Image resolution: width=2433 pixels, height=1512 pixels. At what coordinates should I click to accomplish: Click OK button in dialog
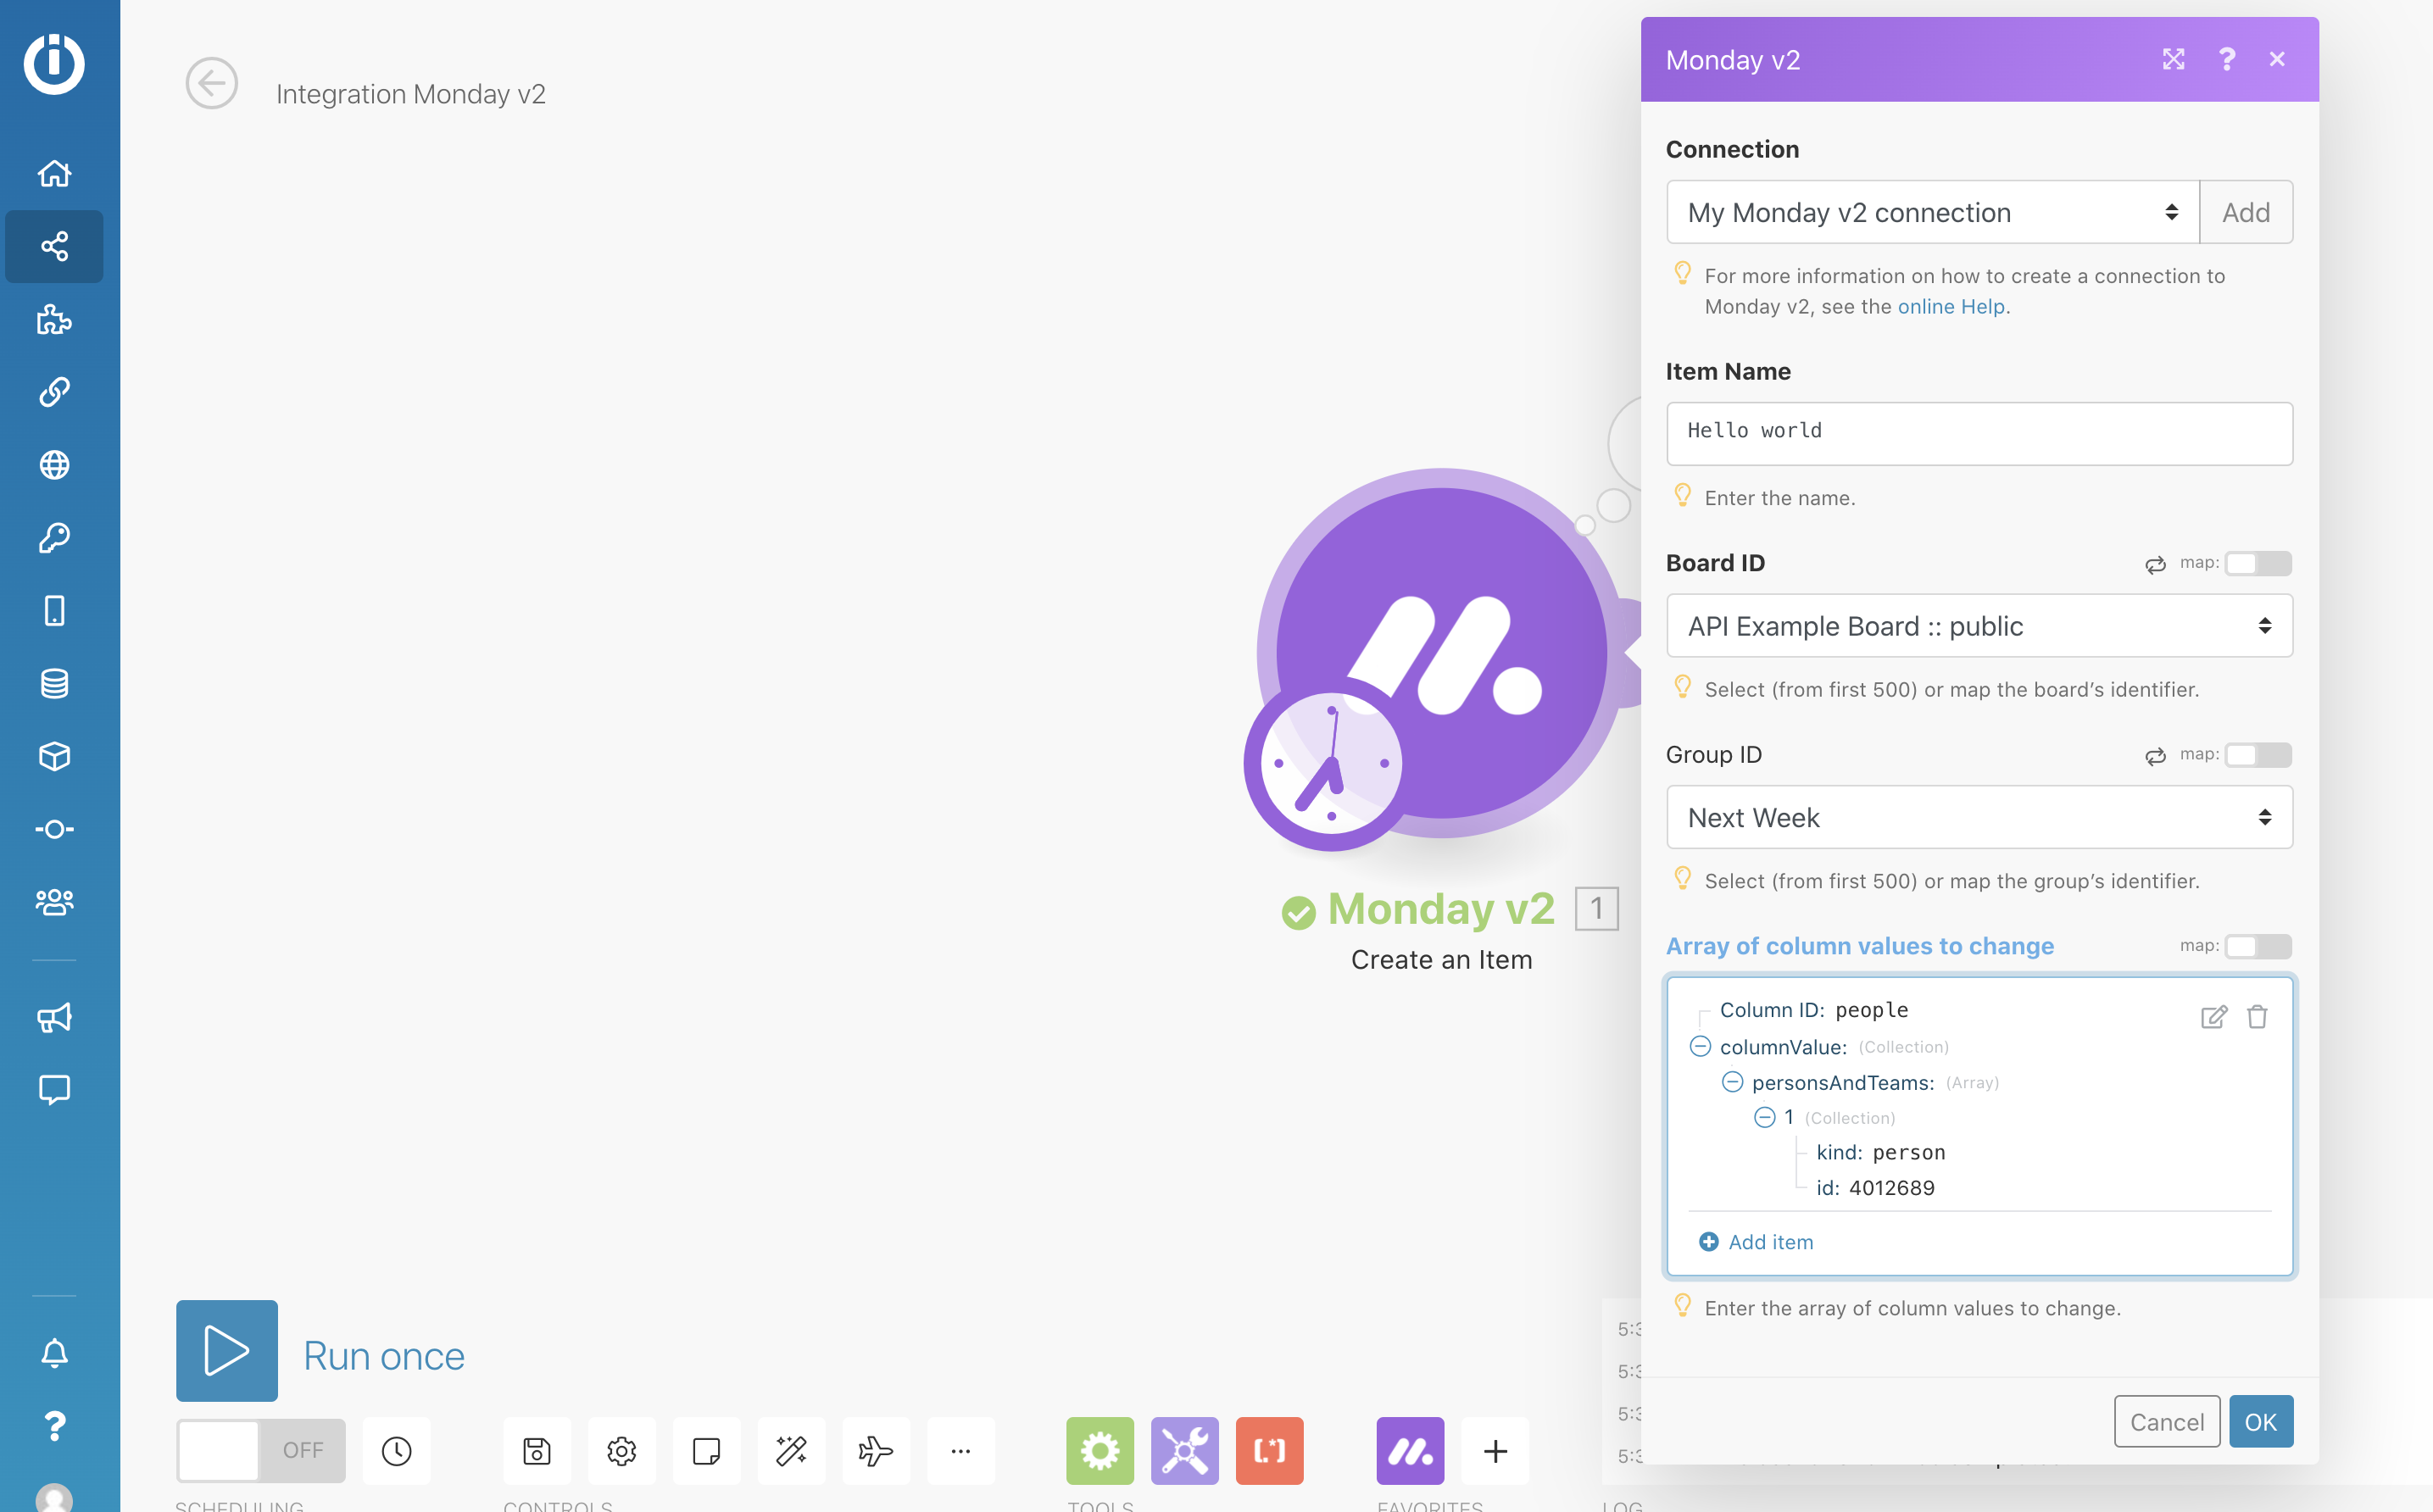2261,1421
